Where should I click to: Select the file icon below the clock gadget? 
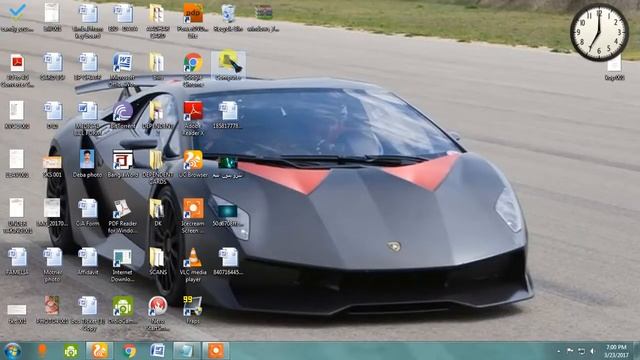(614, 67)
